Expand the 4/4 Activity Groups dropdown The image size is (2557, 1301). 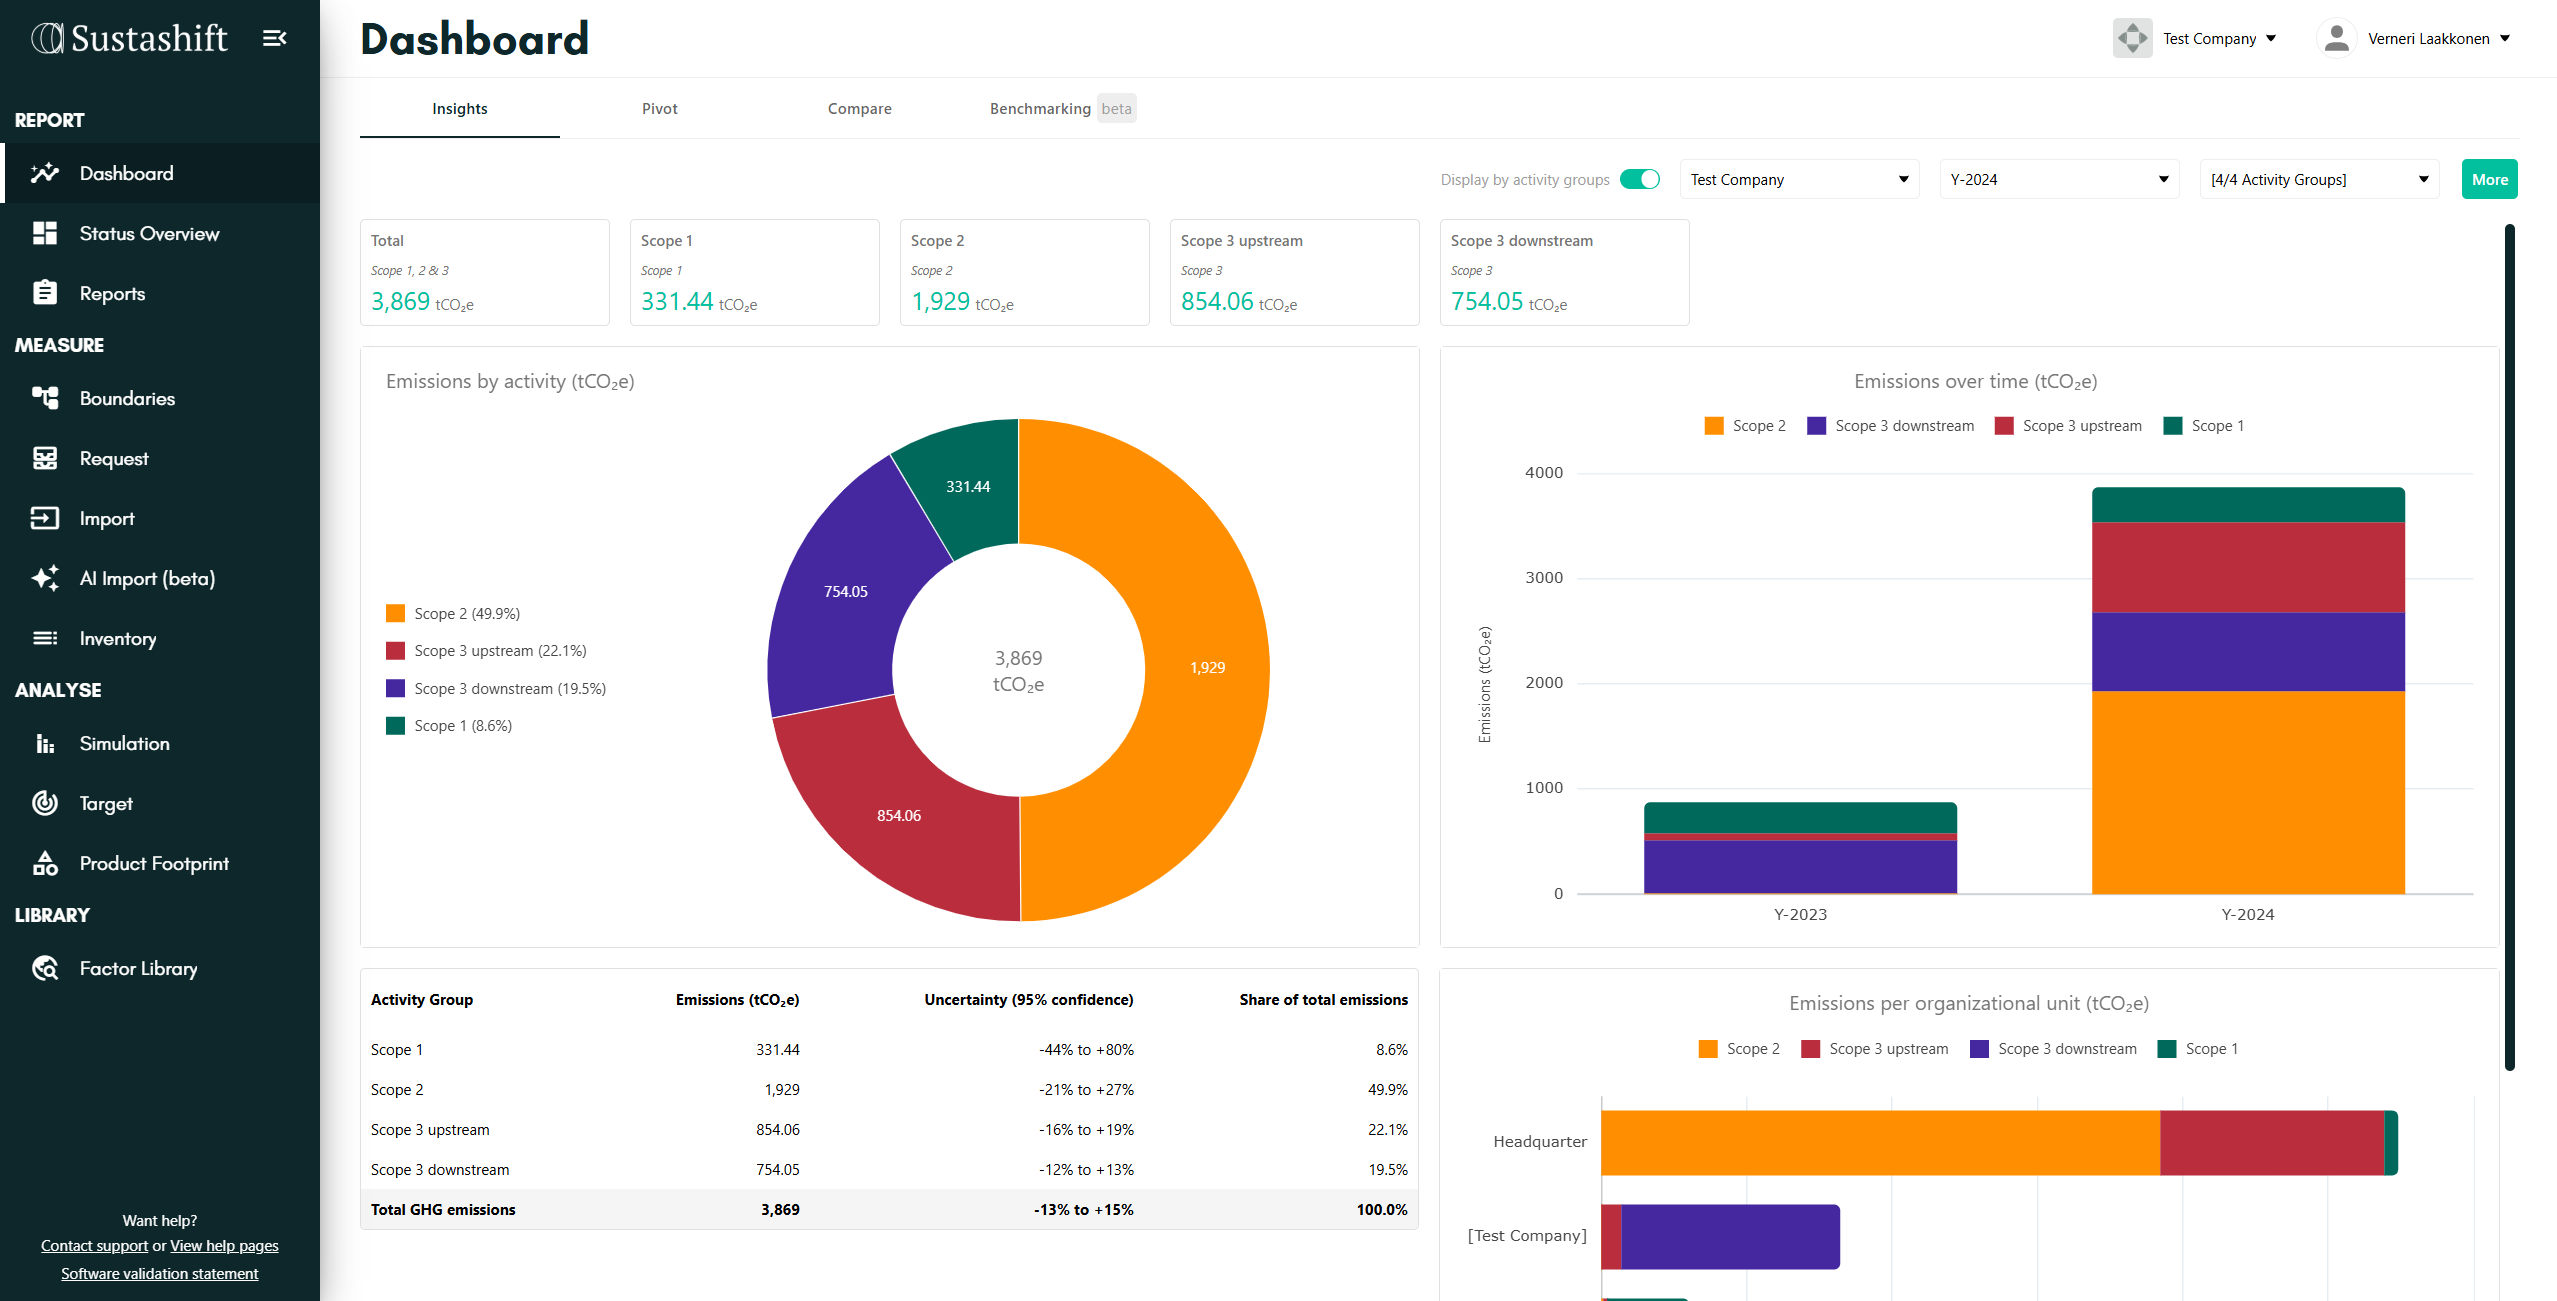[x=2318, y=180]
